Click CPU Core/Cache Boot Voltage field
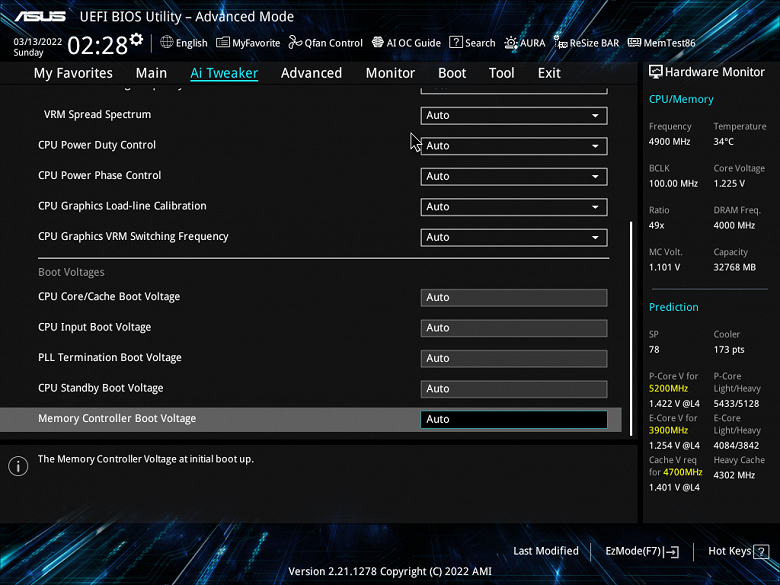 click(x=513, y=297)
